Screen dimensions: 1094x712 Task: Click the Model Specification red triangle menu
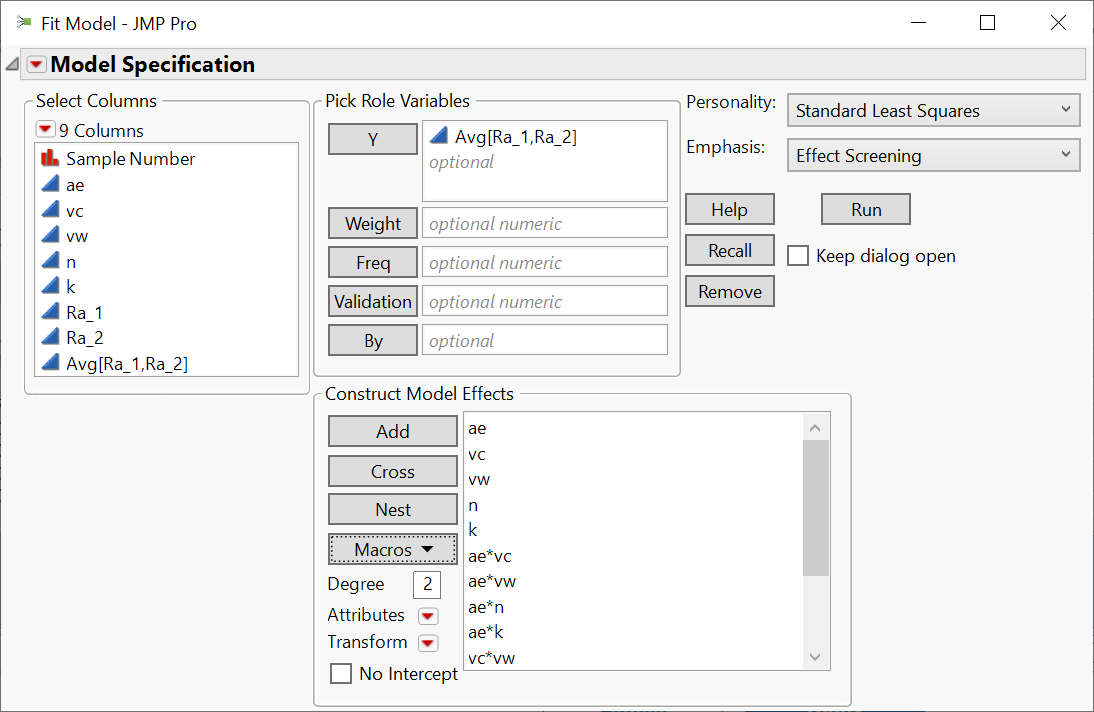click(37, 65)
